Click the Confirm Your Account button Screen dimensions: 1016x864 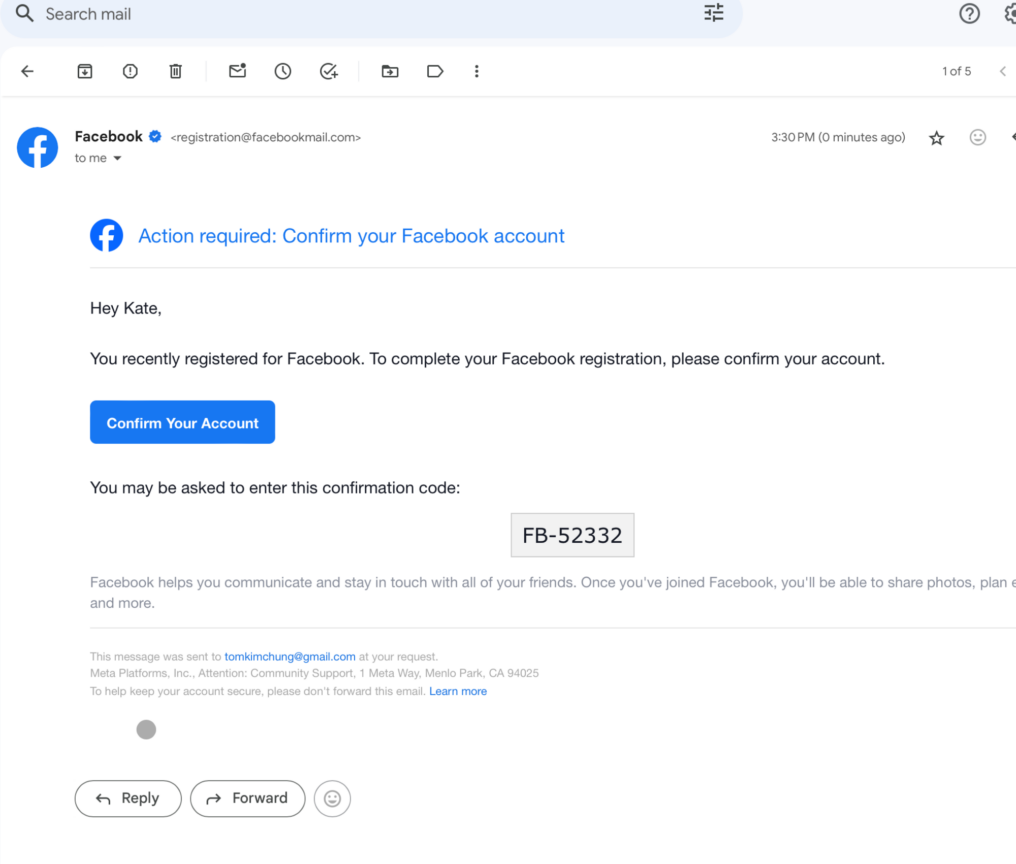(182, 421)
